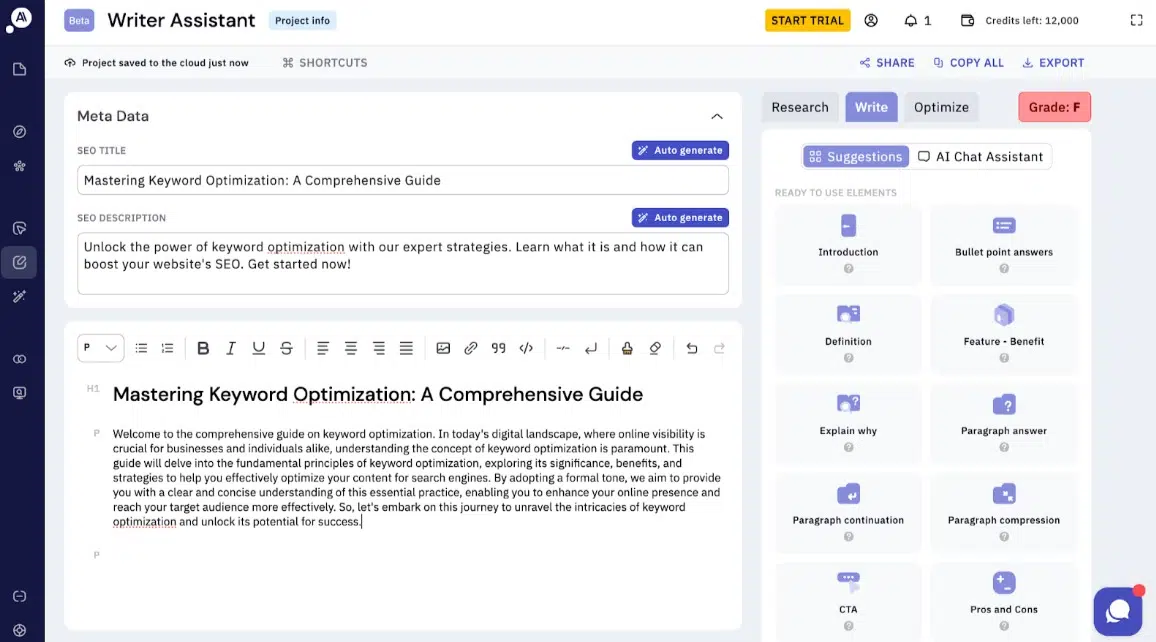Switch to the Research tab

point(800,107)
